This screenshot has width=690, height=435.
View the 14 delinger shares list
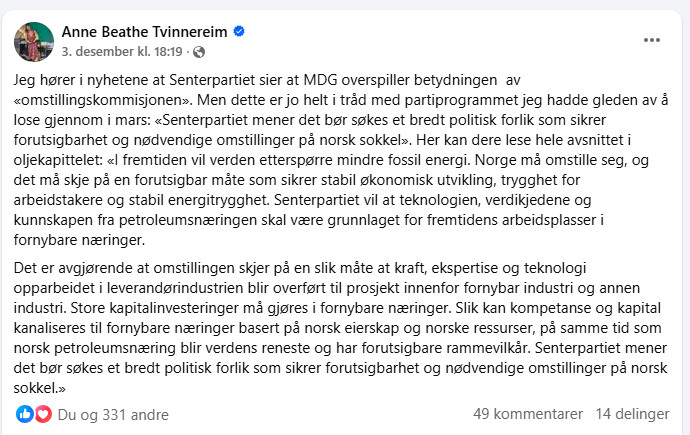pos(632,414)
